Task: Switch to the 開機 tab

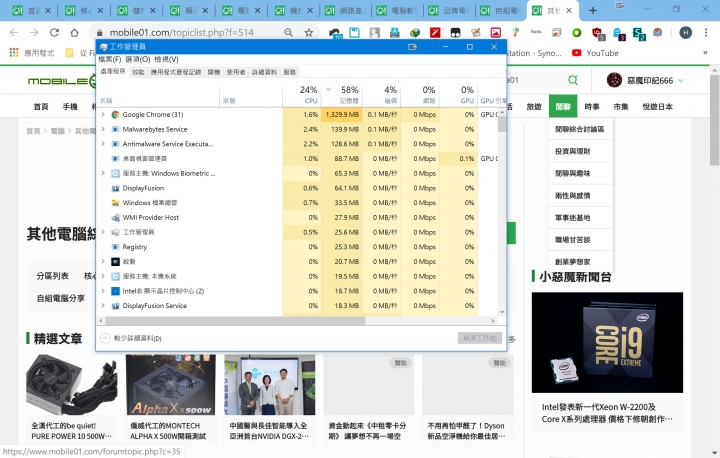Action: pyautogui.click(x=214, y=72)
